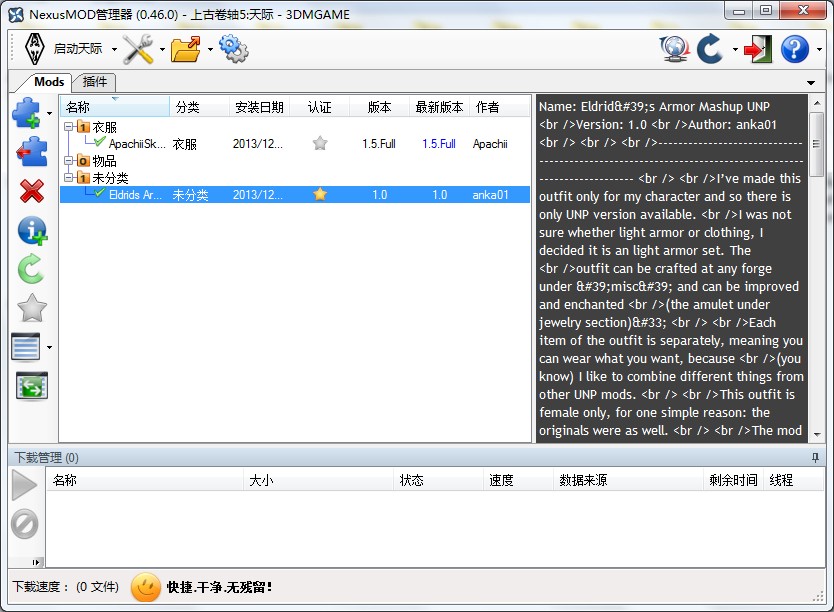Screen dimensions: 834x612
Task: Collapse the 未分类 category tree node
Action: [67, 178]
